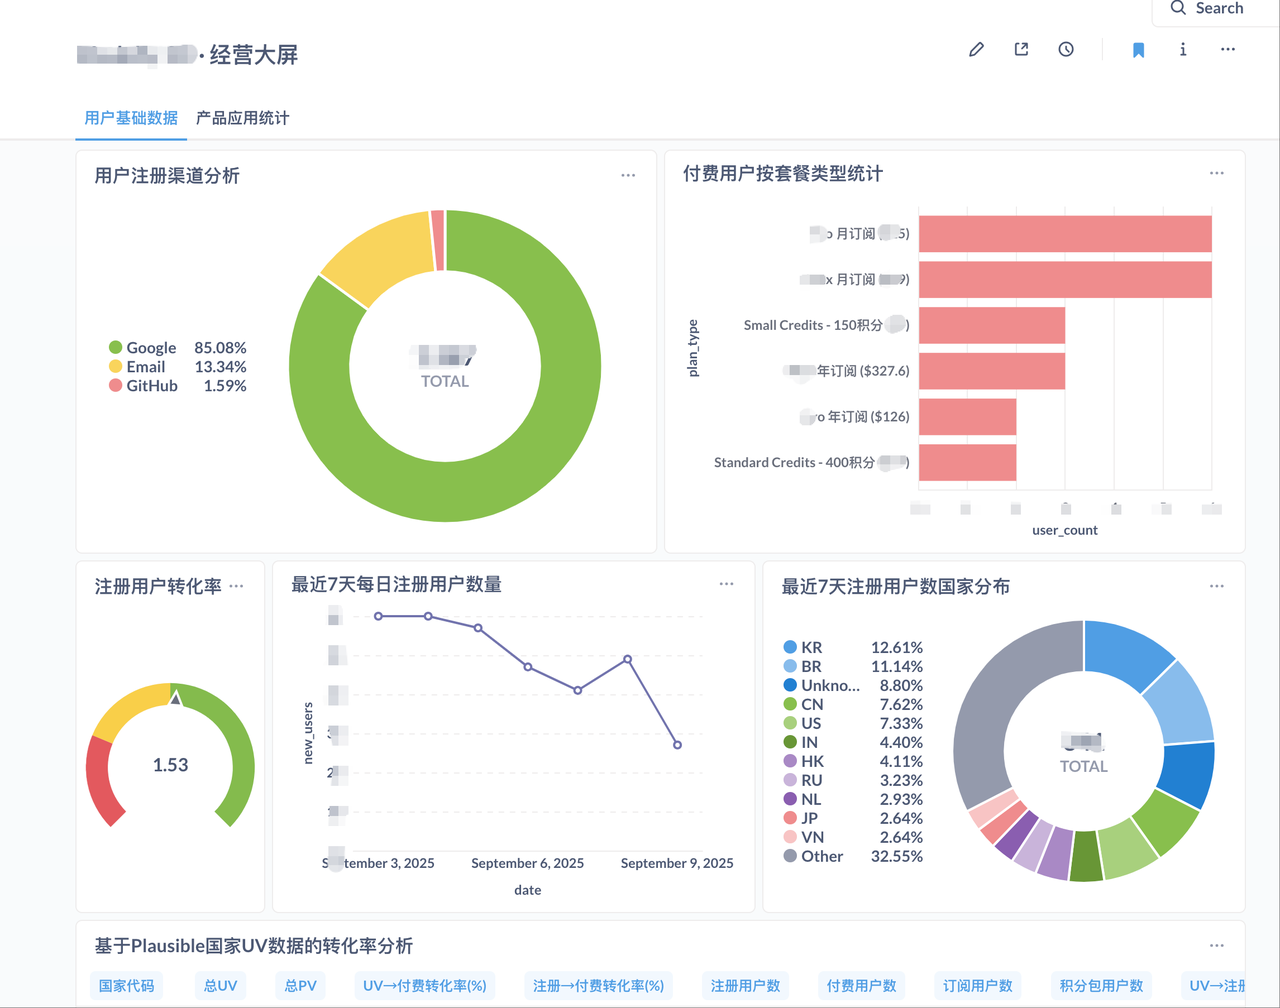Click the Standard Credits - 400积分 bar

(x=967, y=462)
